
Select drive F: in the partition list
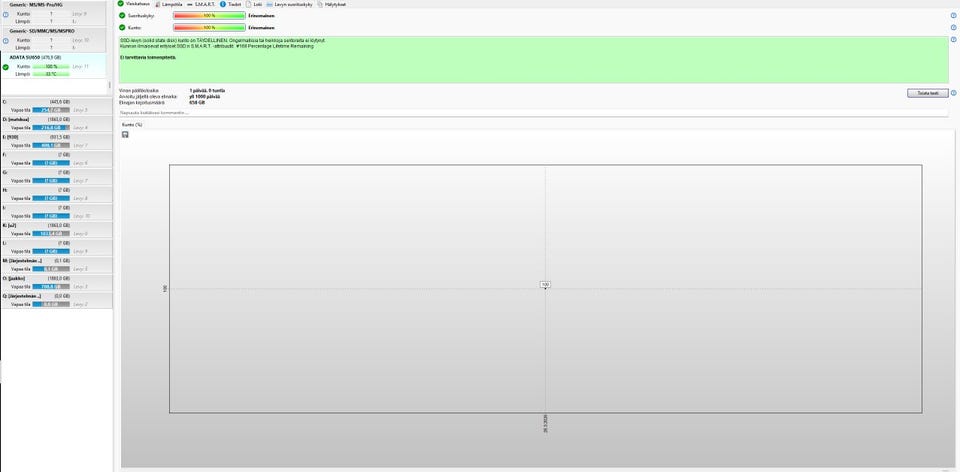(x=56, y=159)
